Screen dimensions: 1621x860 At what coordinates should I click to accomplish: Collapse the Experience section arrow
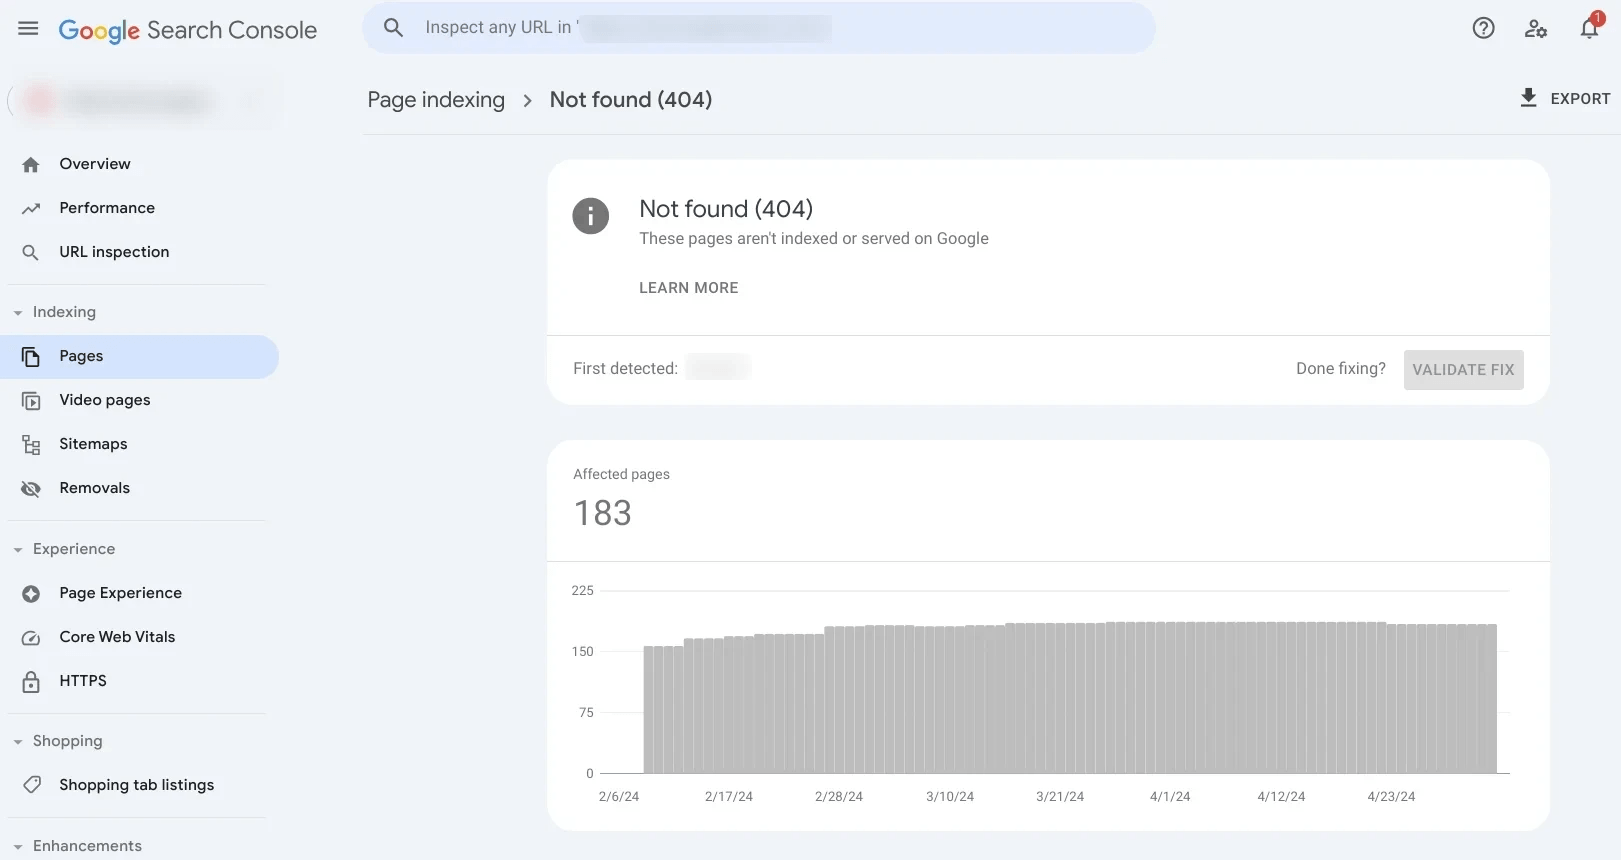click(x=18, y=550)
